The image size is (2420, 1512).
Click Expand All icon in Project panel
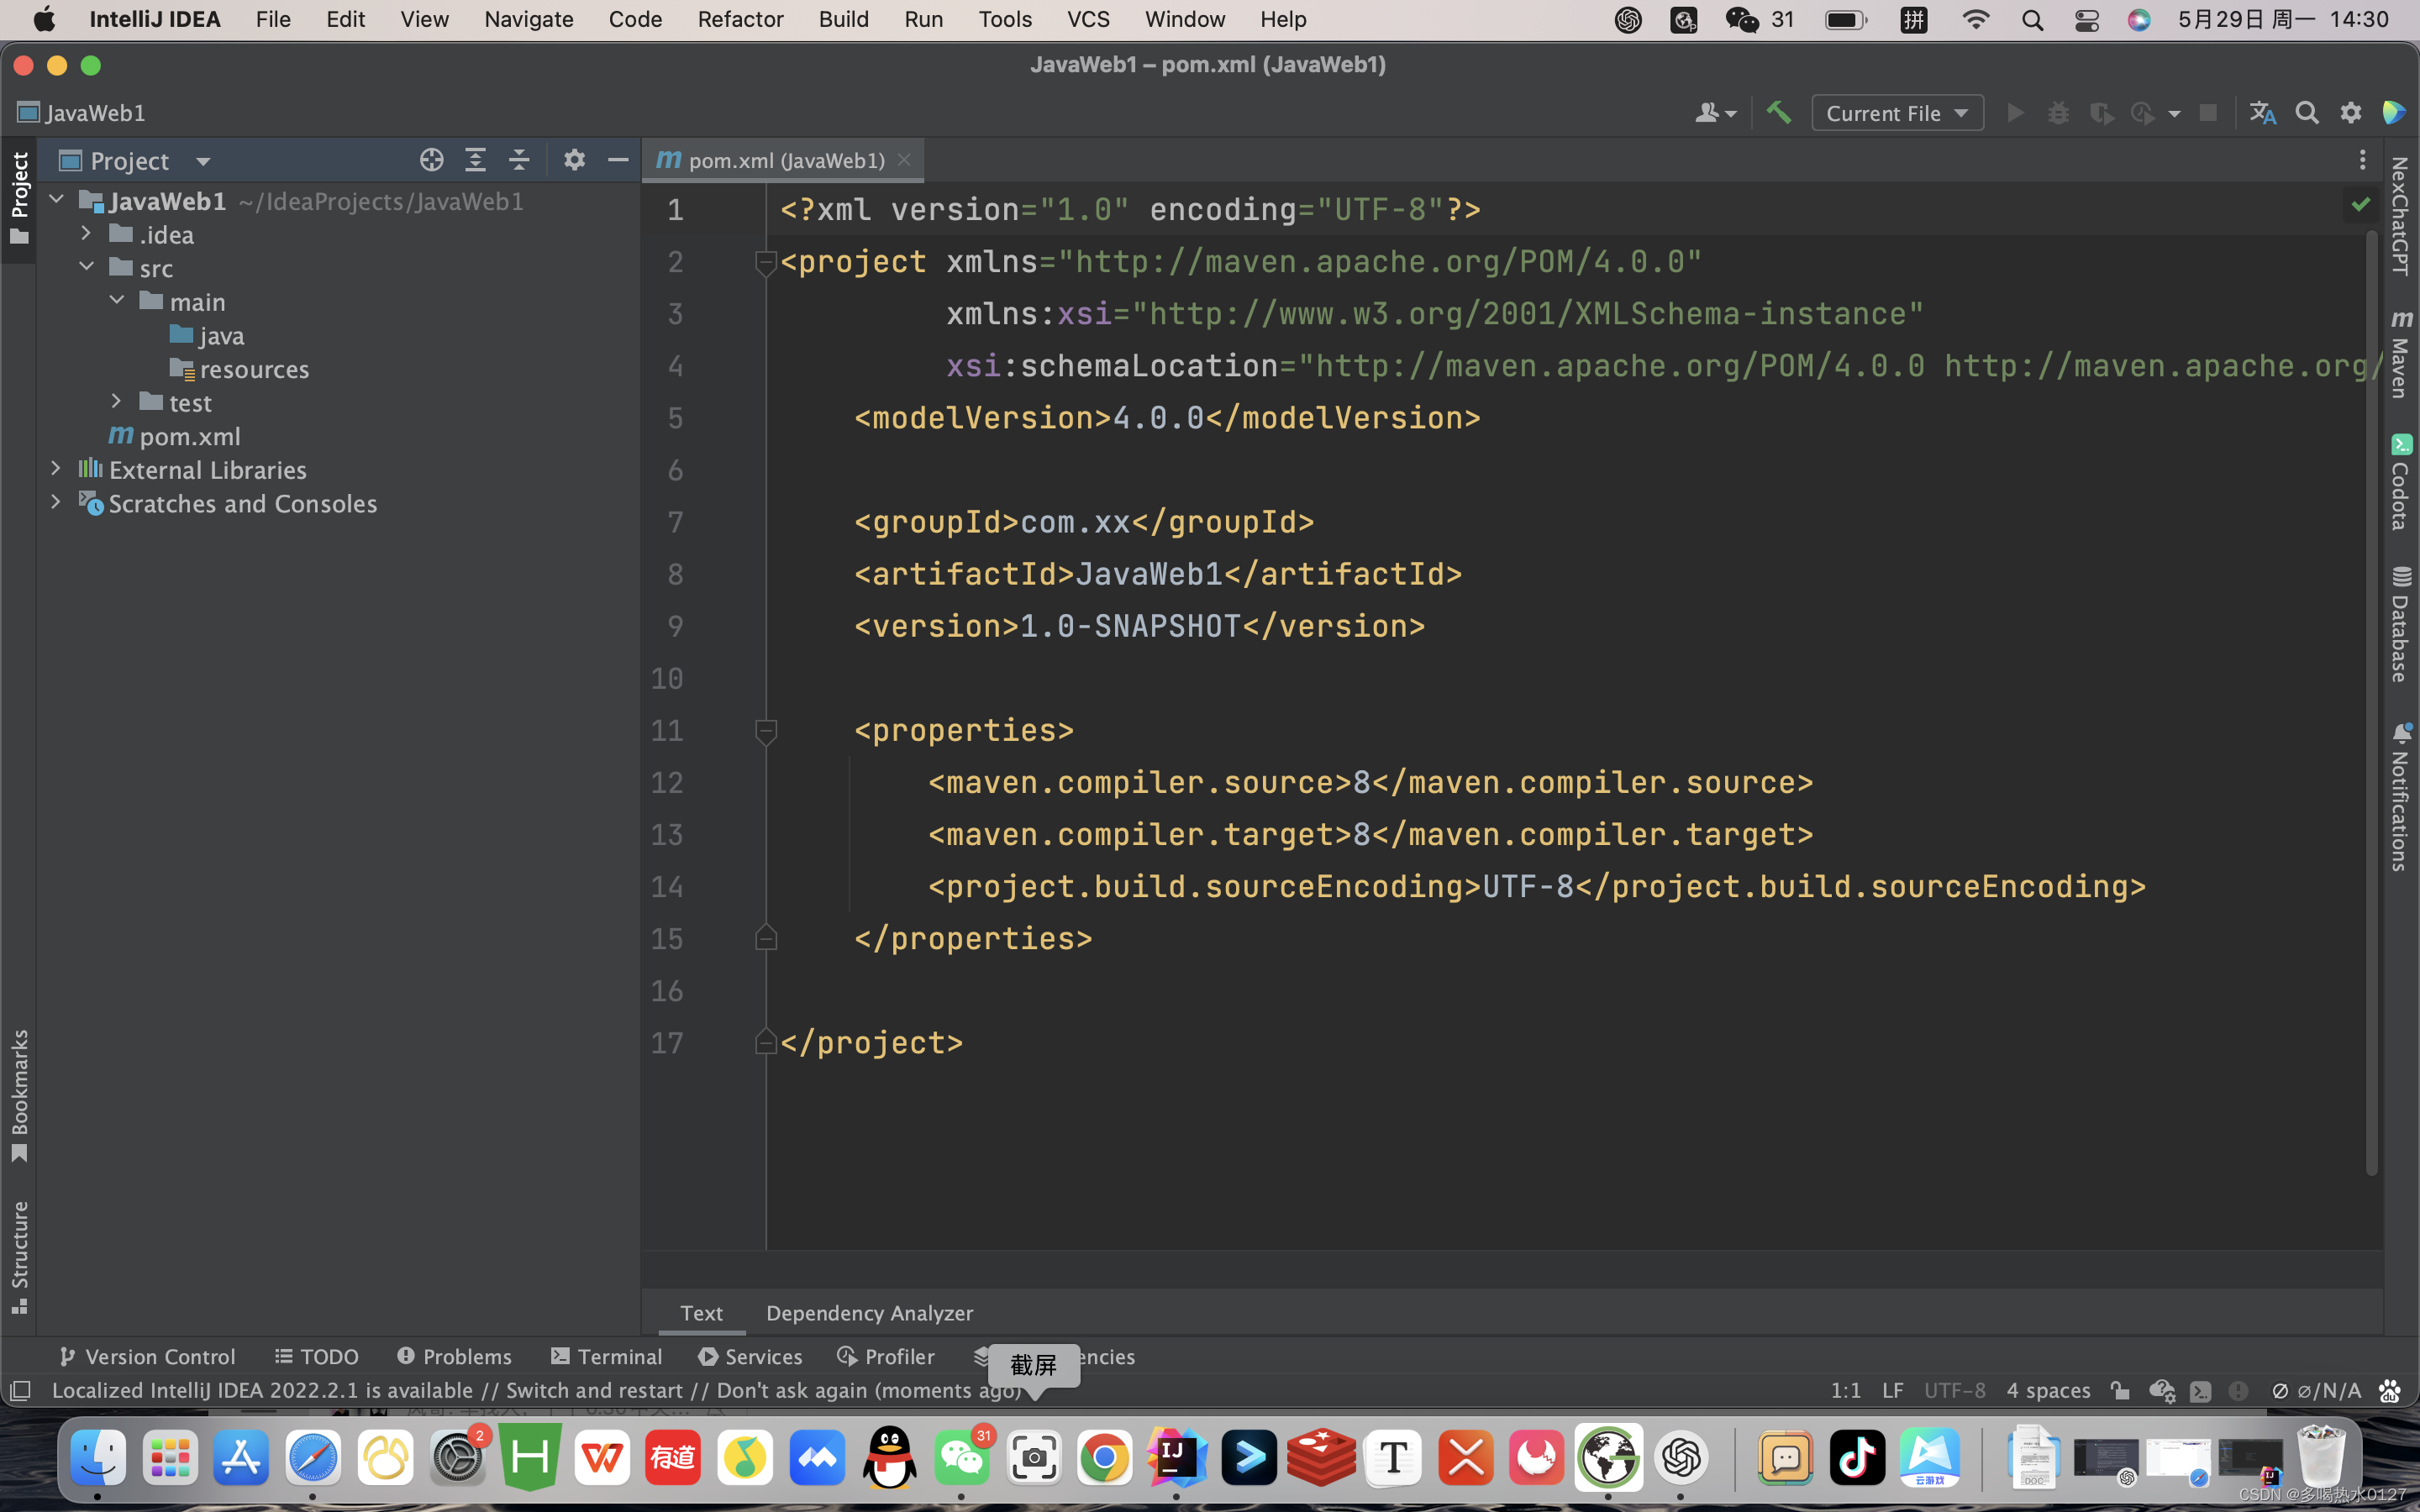(475, 160)
